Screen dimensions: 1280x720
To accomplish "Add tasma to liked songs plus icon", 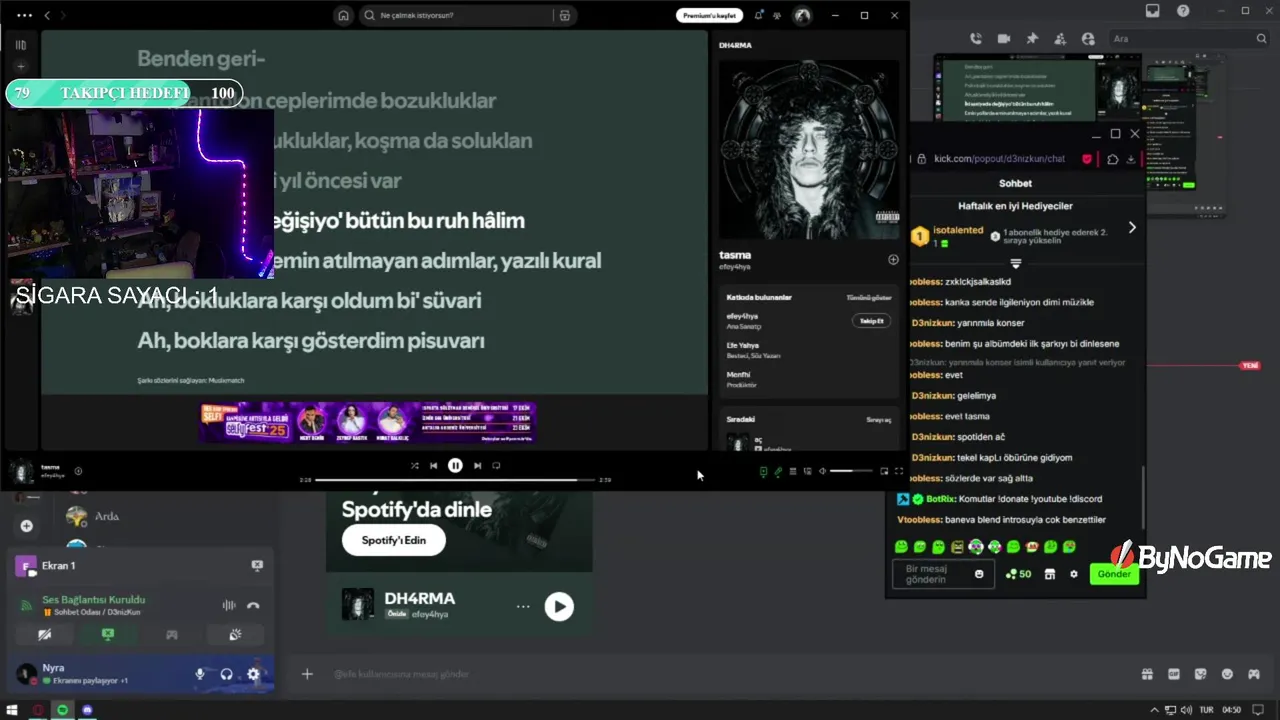I will tap(893, 259).
